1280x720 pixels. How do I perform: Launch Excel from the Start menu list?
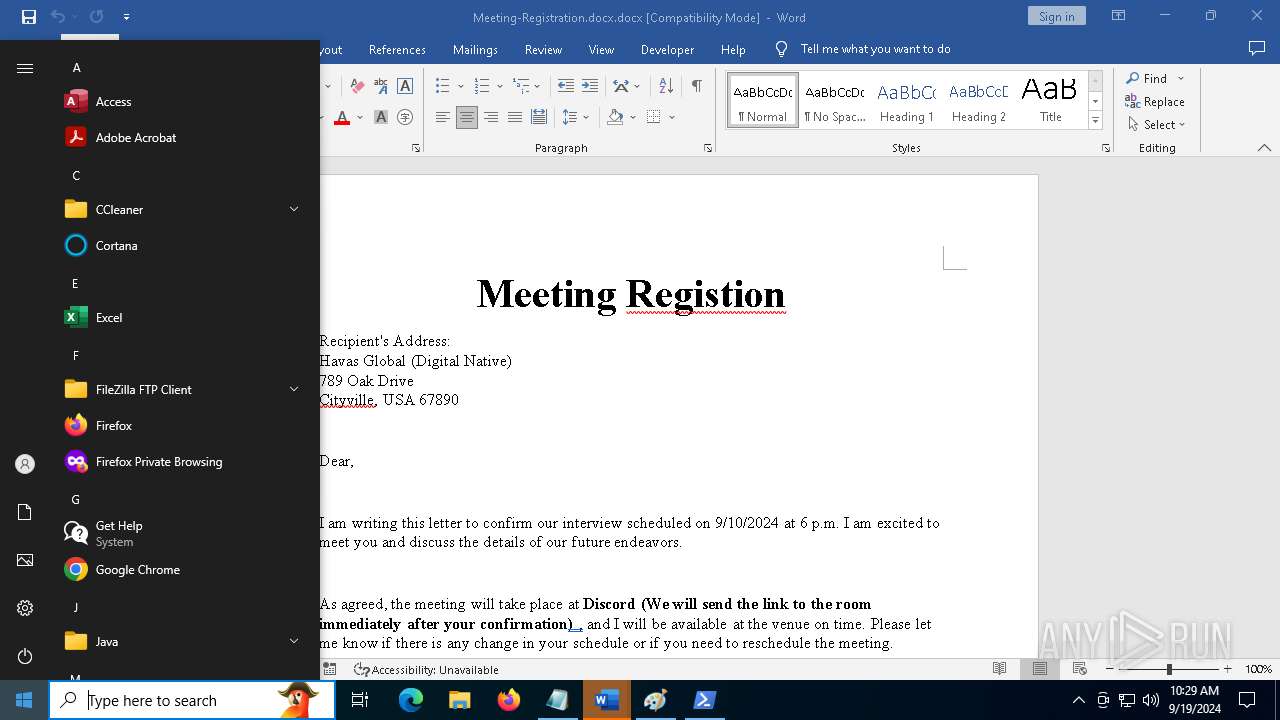(180, 317)
